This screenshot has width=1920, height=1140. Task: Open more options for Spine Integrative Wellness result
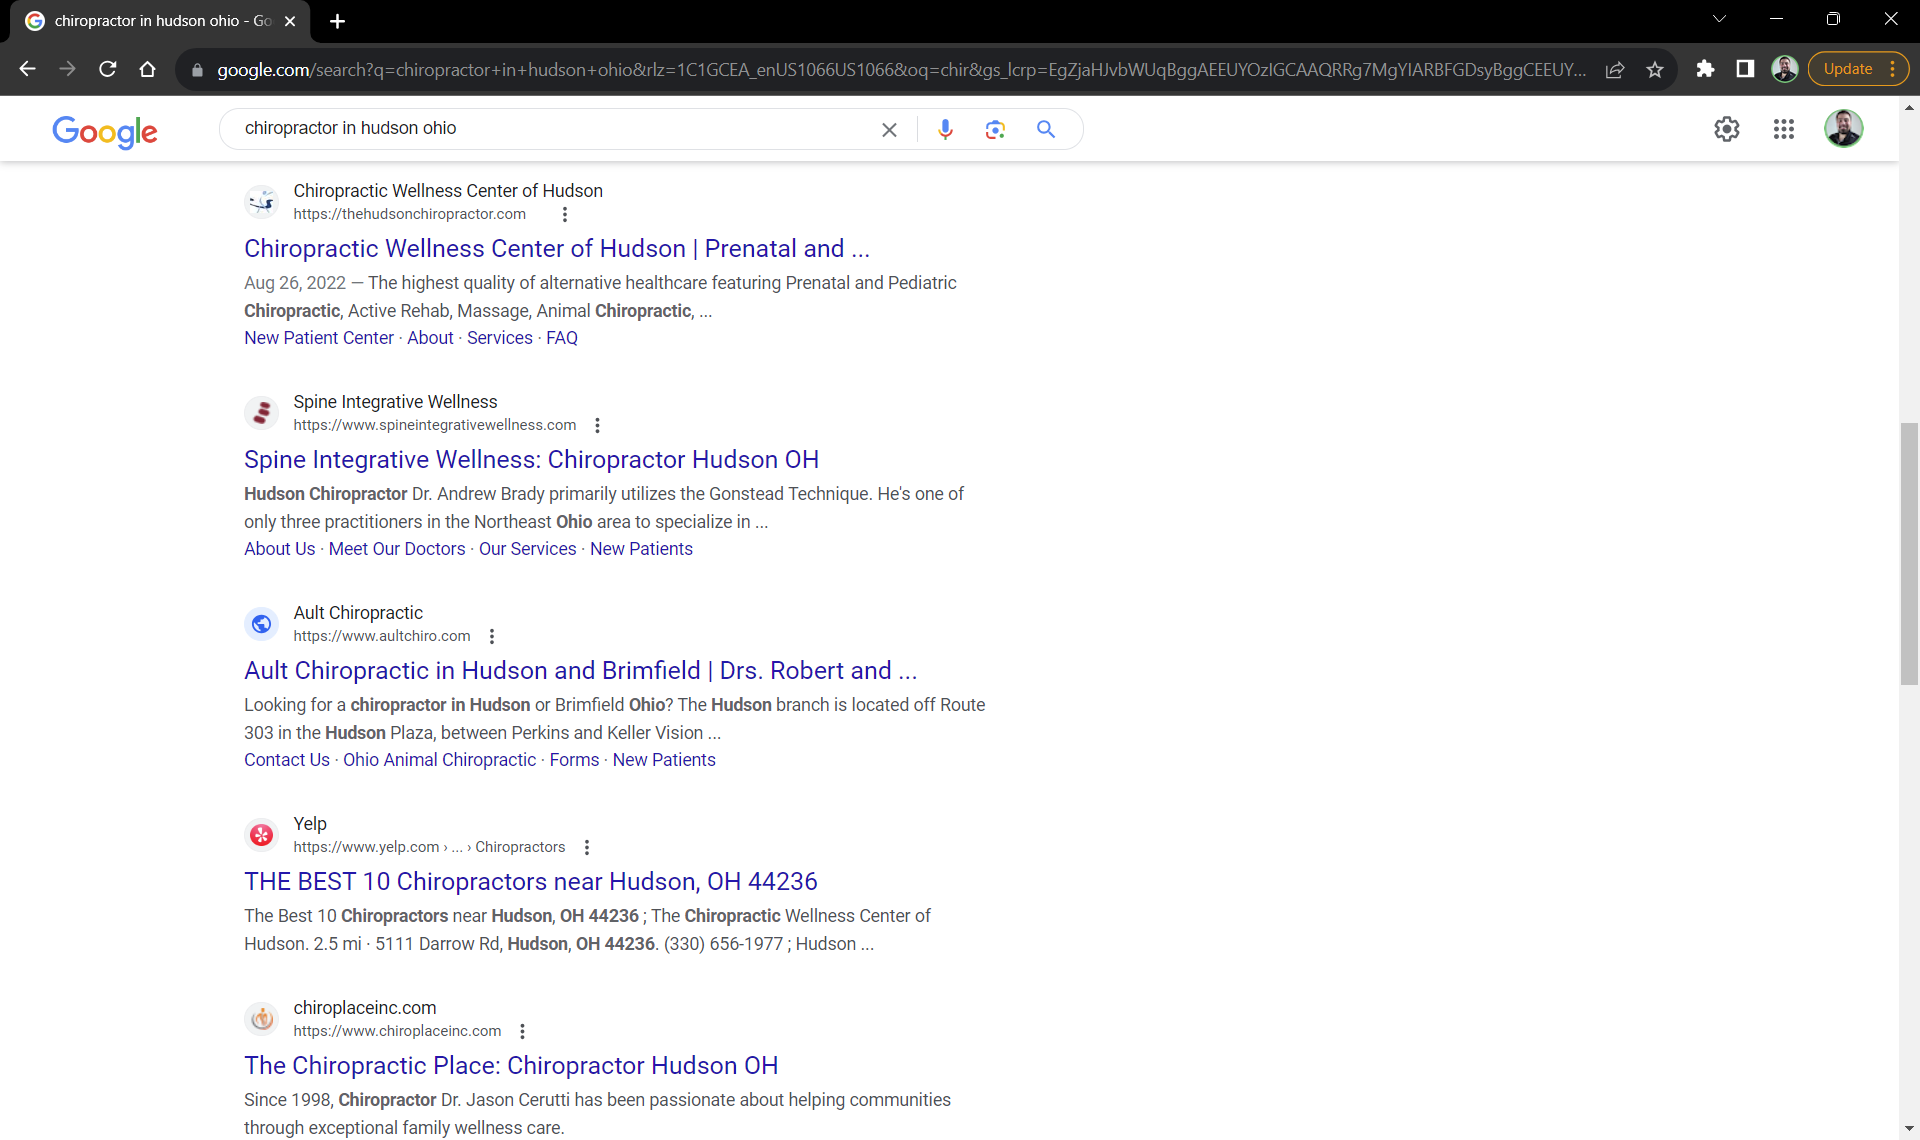pos(597,425)
